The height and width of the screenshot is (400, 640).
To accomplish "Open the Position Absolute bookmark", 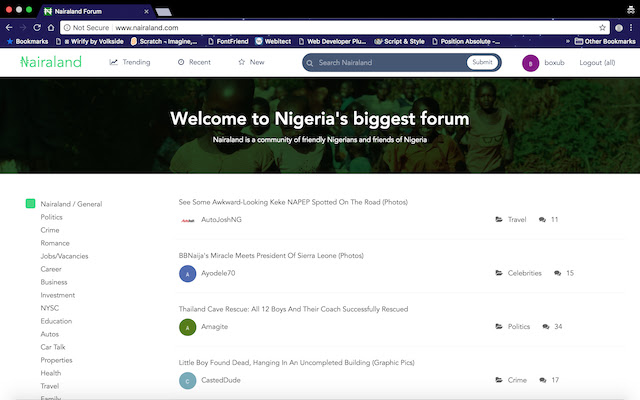I will click(466, 41).
